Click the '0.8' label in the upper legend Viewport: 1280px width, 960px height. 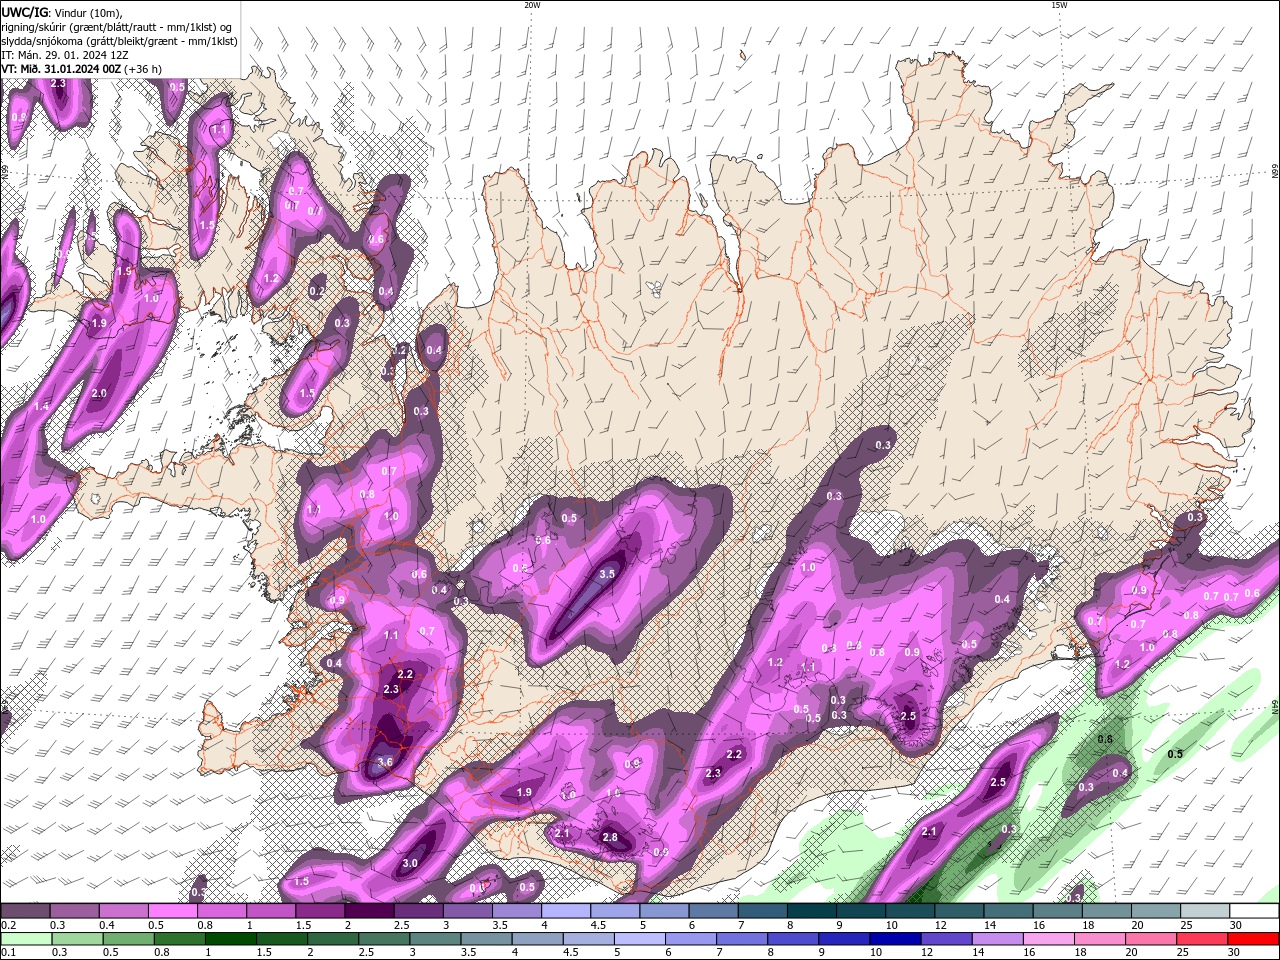[x=204, y=925]
